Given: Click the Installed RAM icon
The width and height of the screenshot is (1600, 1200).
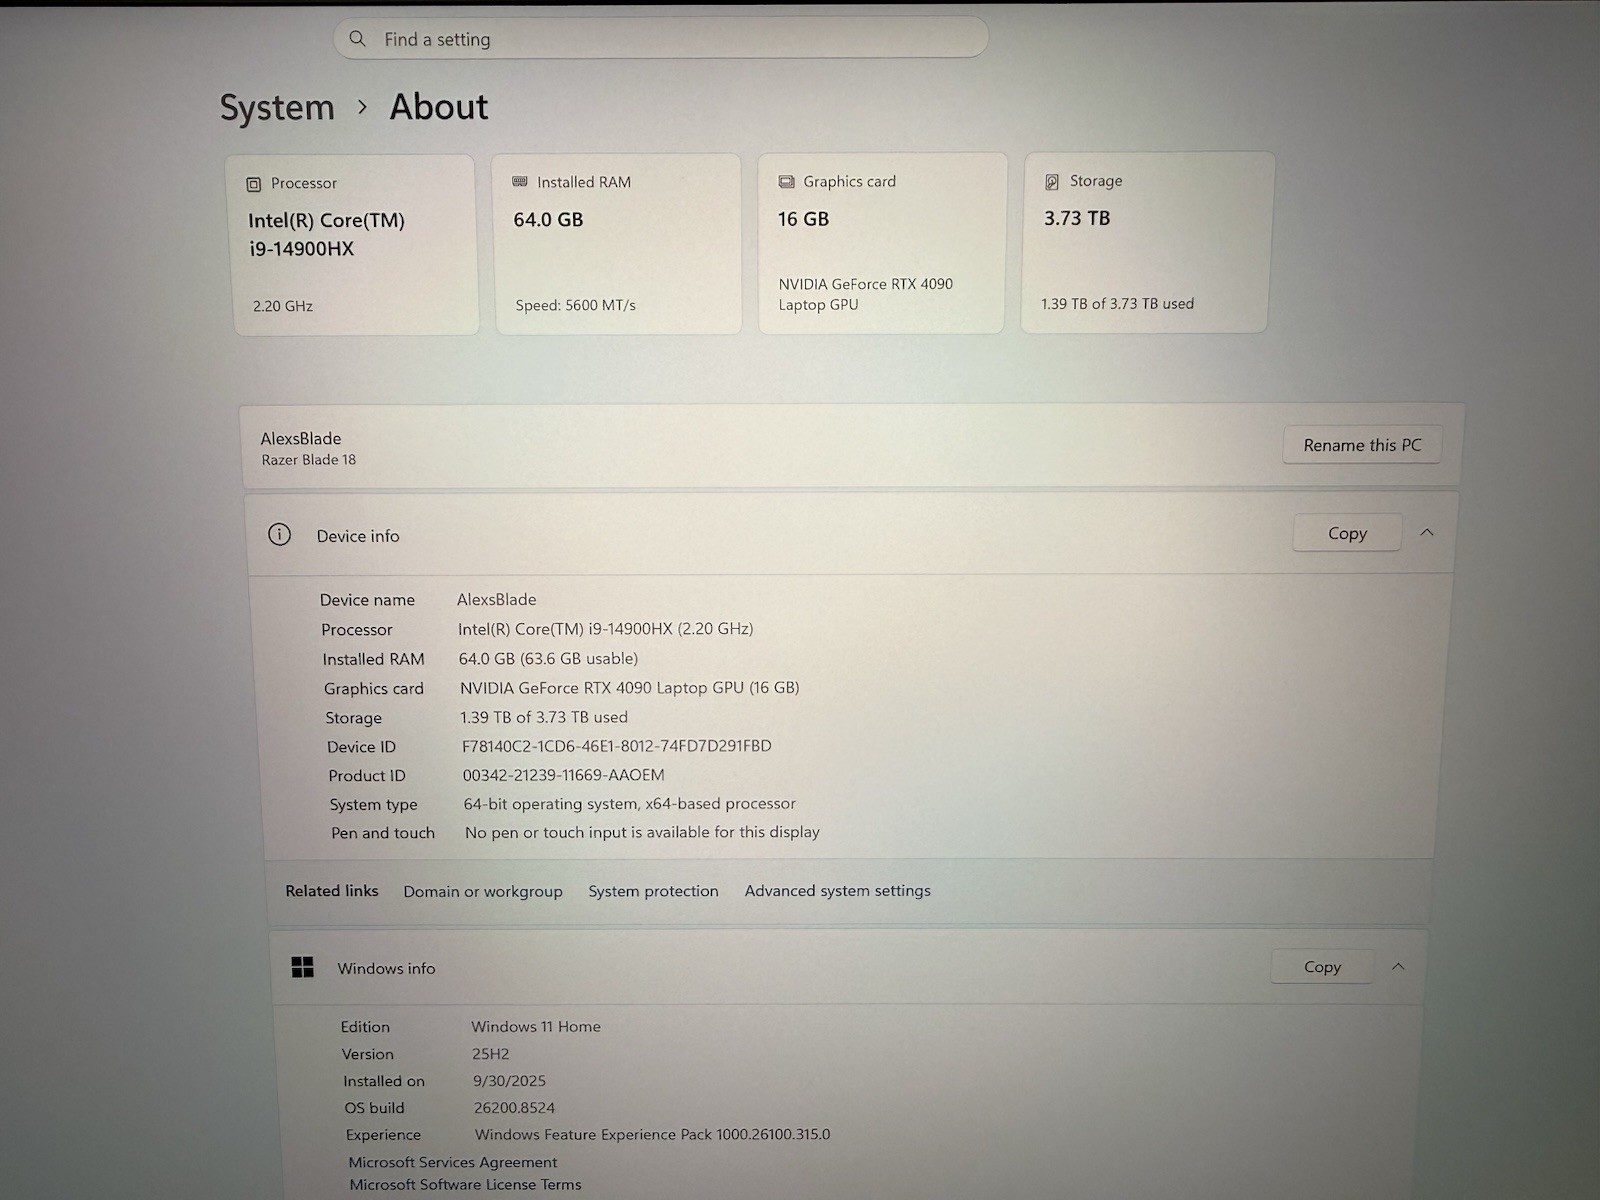Looking at the screenshot, I should click(x=520, y=182).
